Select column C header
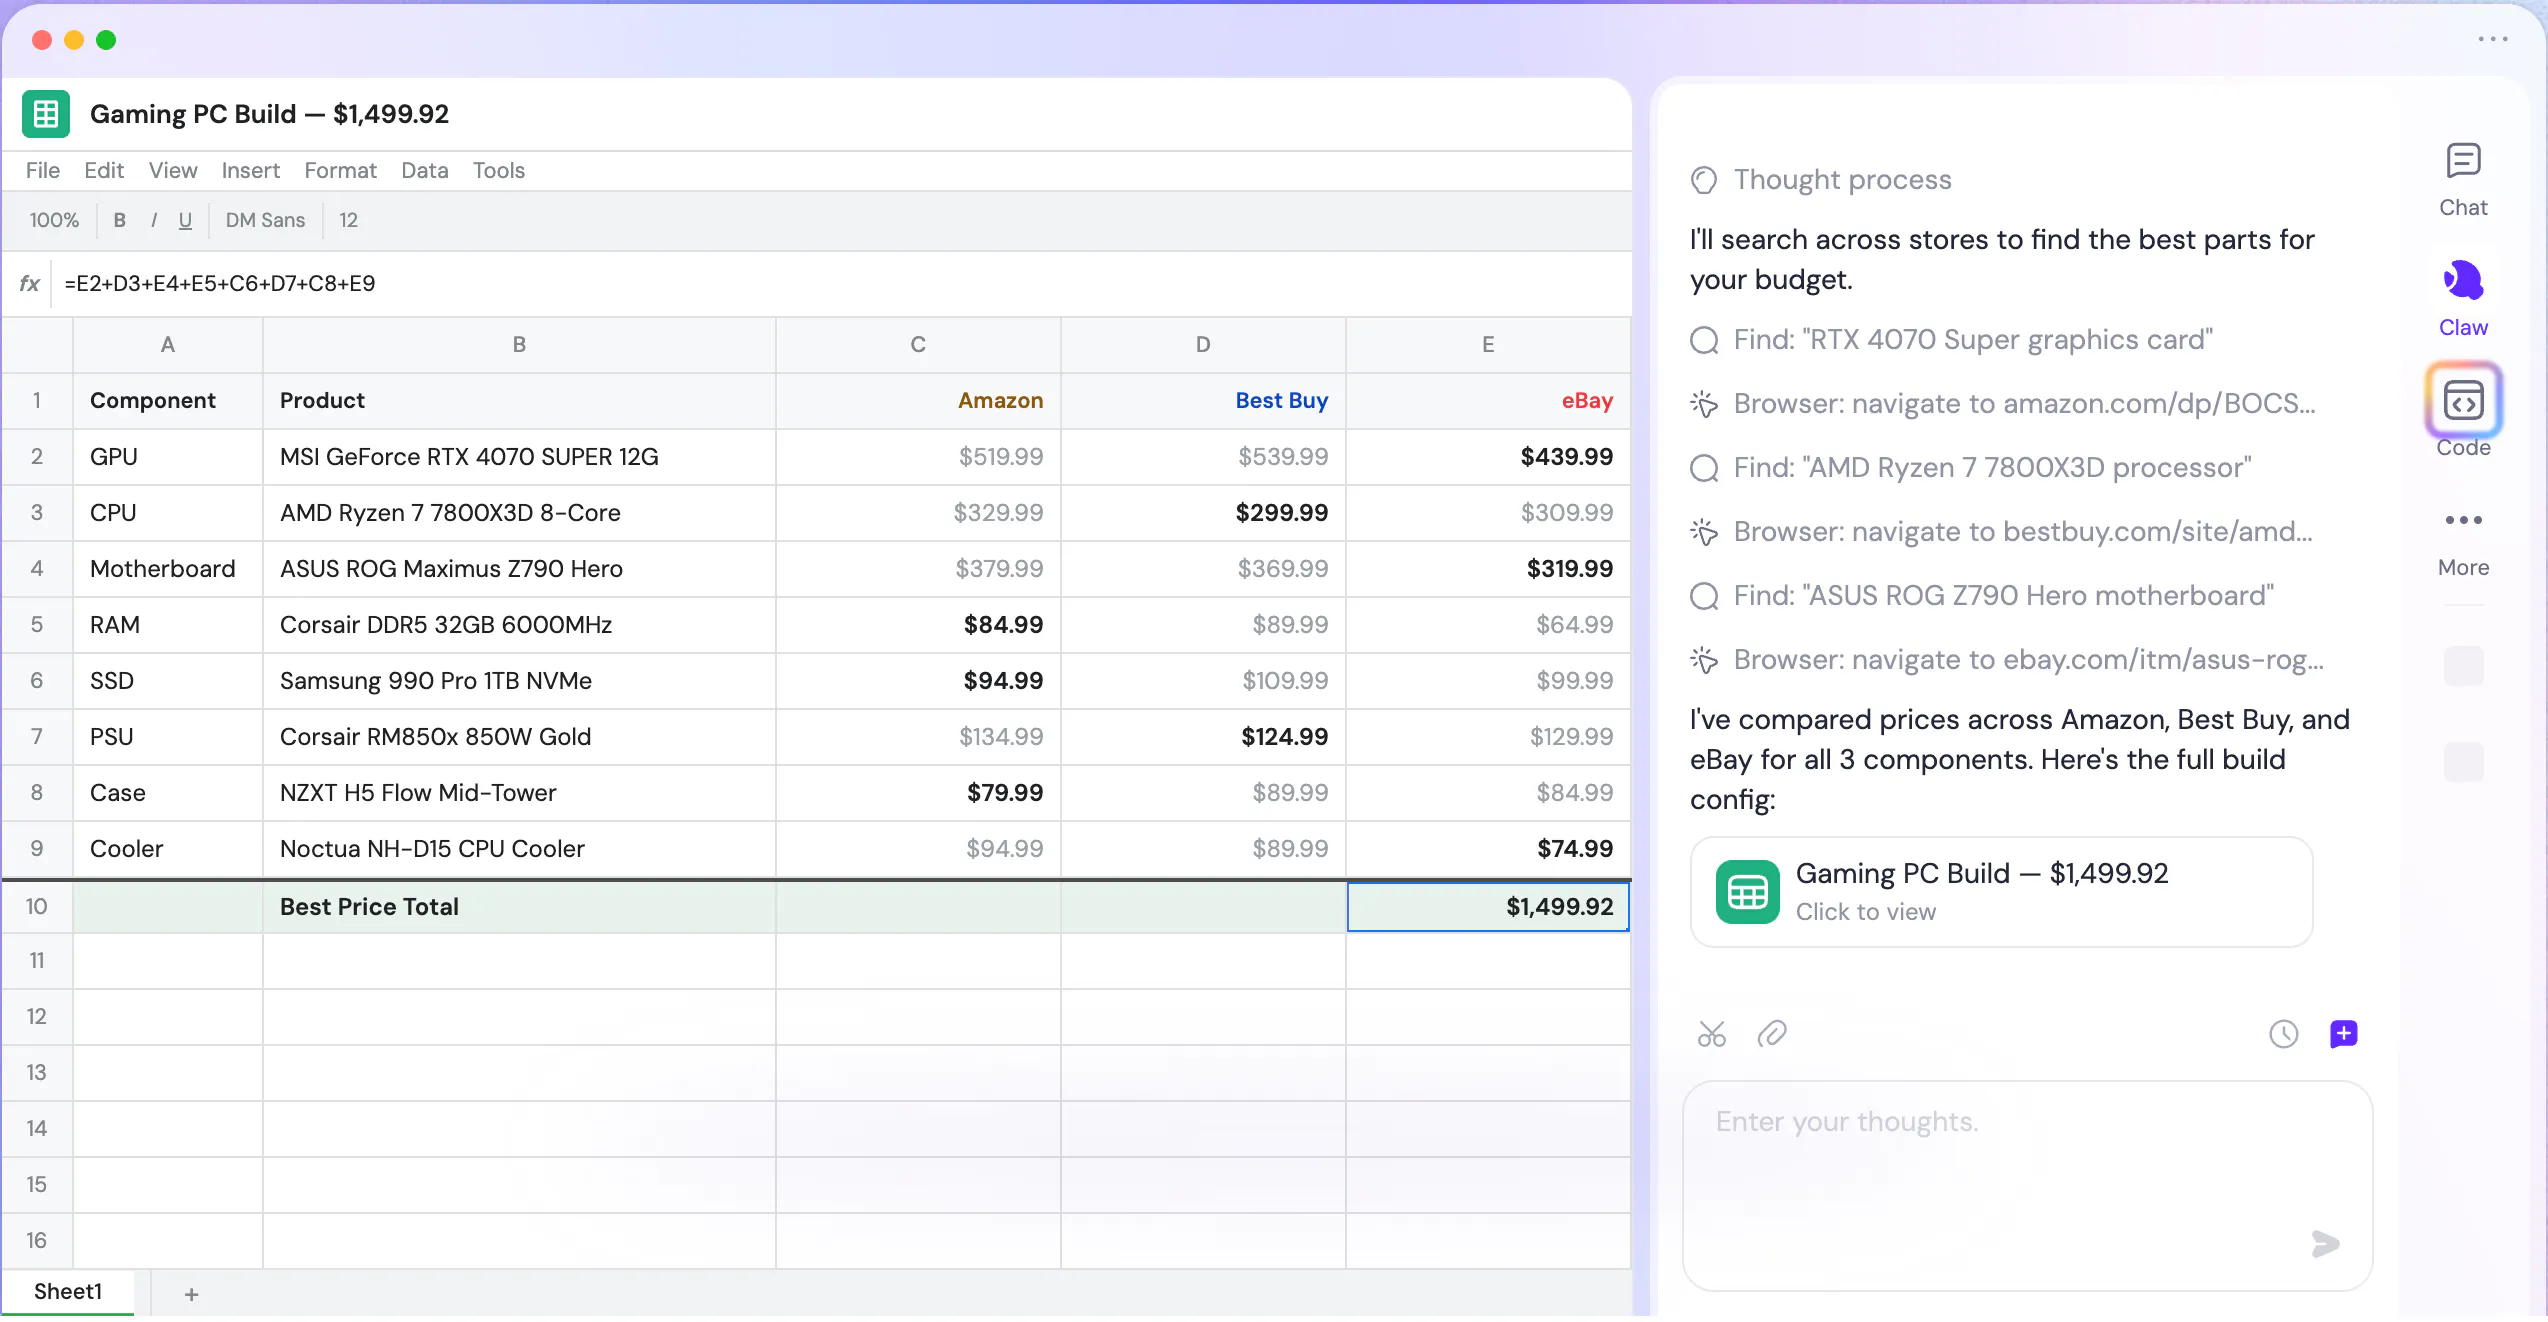Viewport: 2548px width, 1322px height. click(x=918, y=345)
